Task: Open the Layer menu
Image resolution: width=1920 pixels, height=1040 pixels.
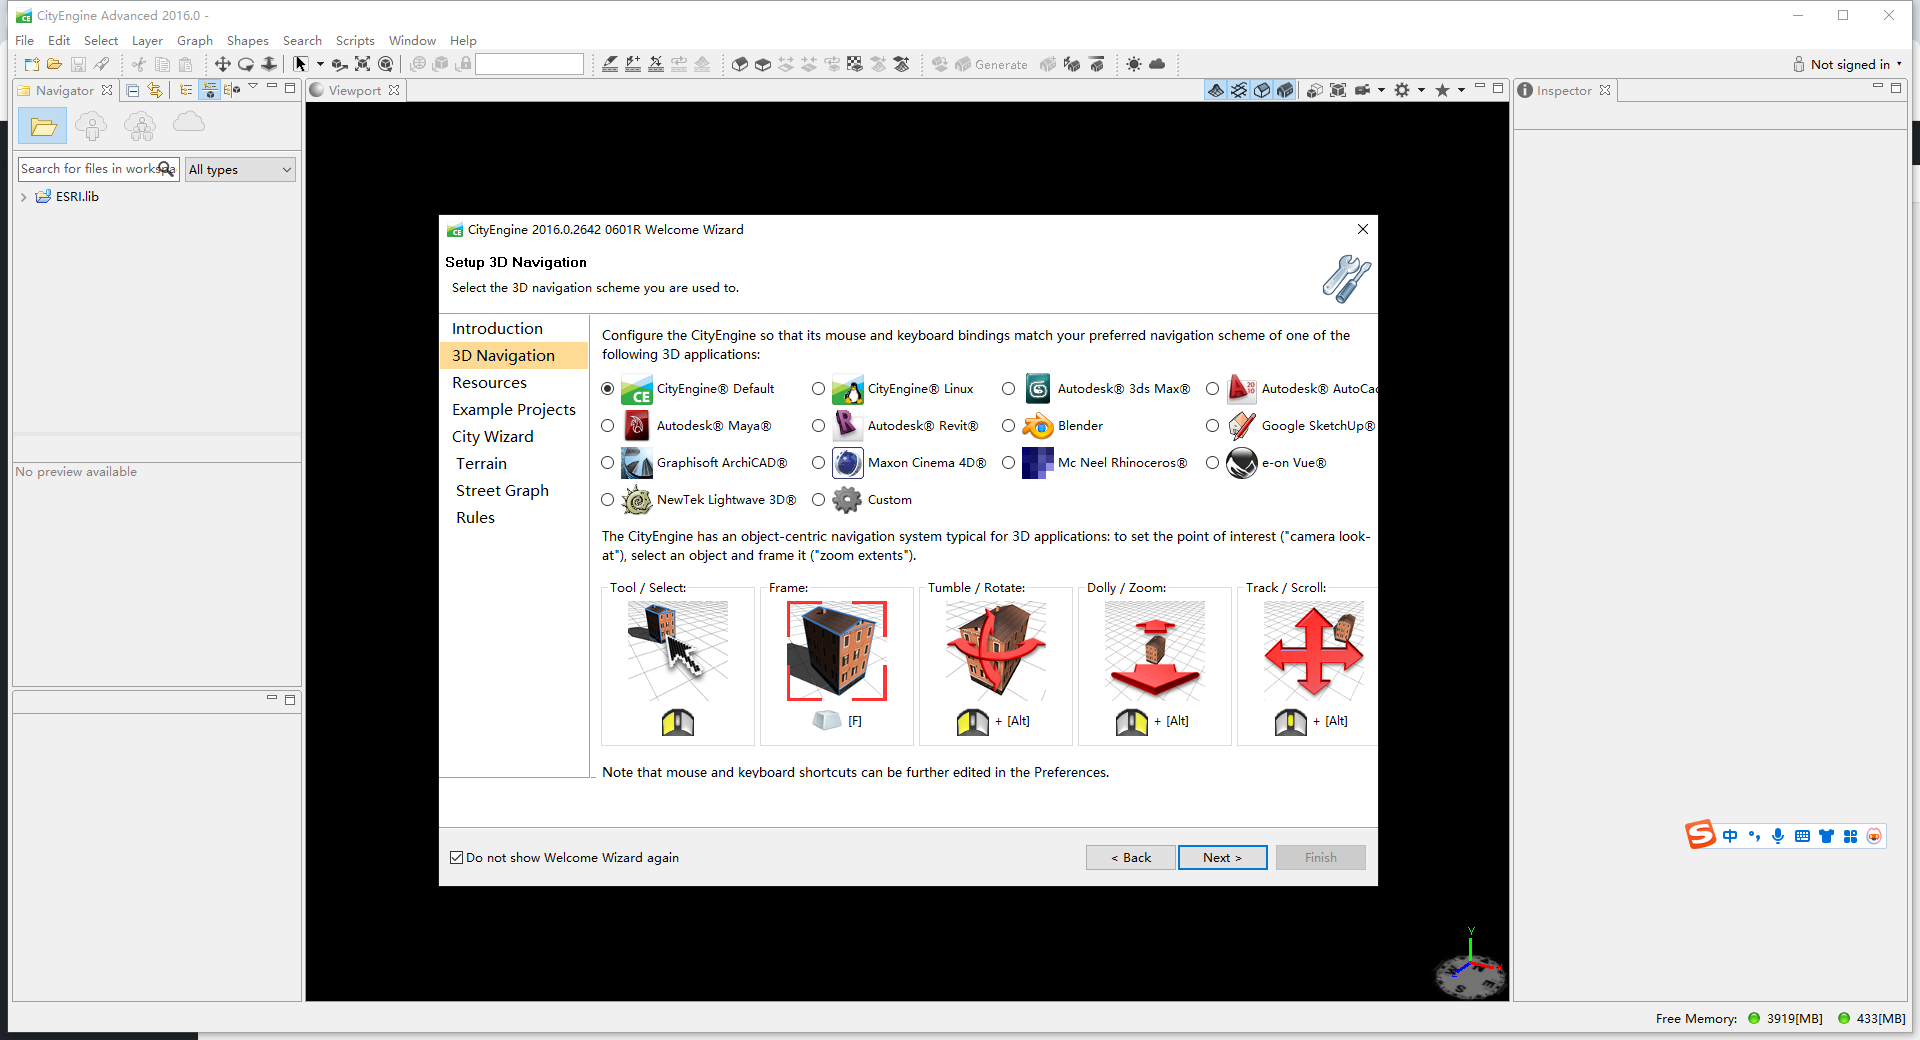Action: coord(147,40)
